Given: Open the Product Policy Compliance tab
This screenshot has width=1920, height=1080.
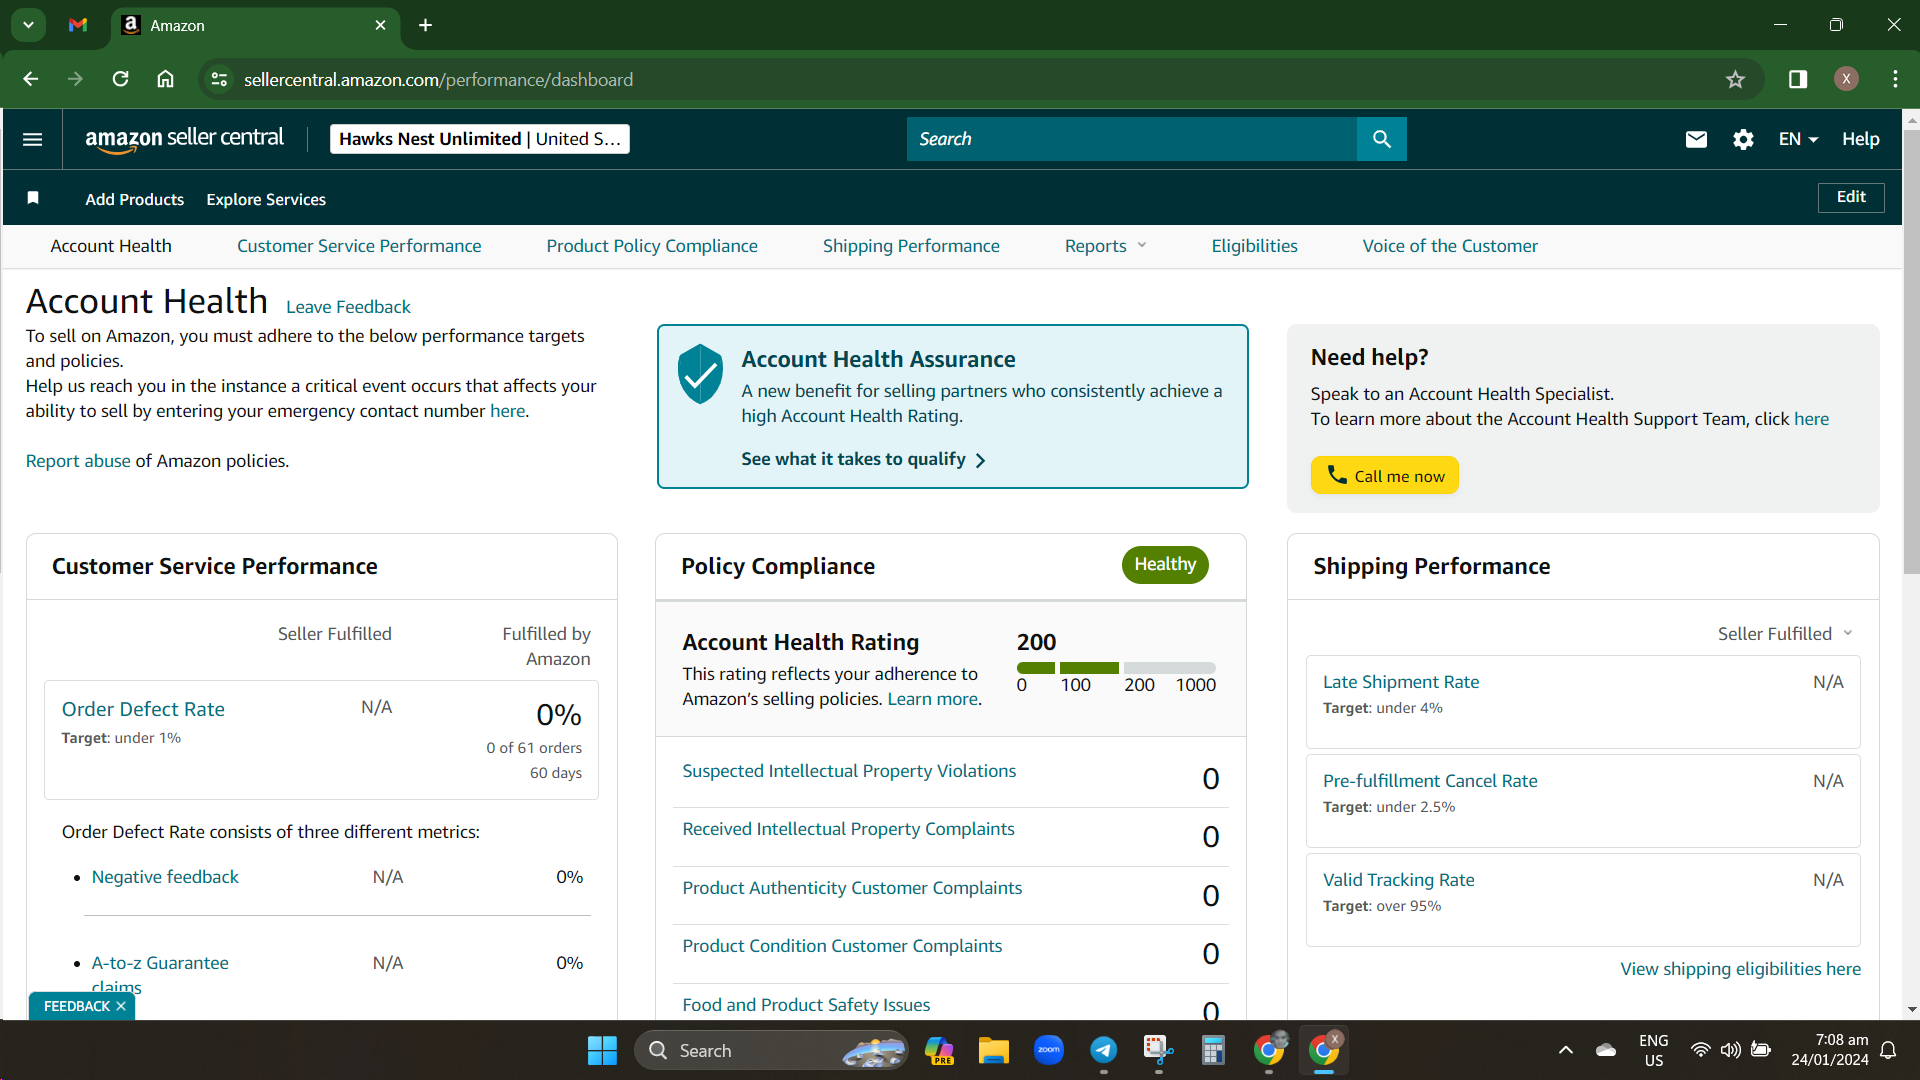Looking at the screenshot, I should 652,246.
